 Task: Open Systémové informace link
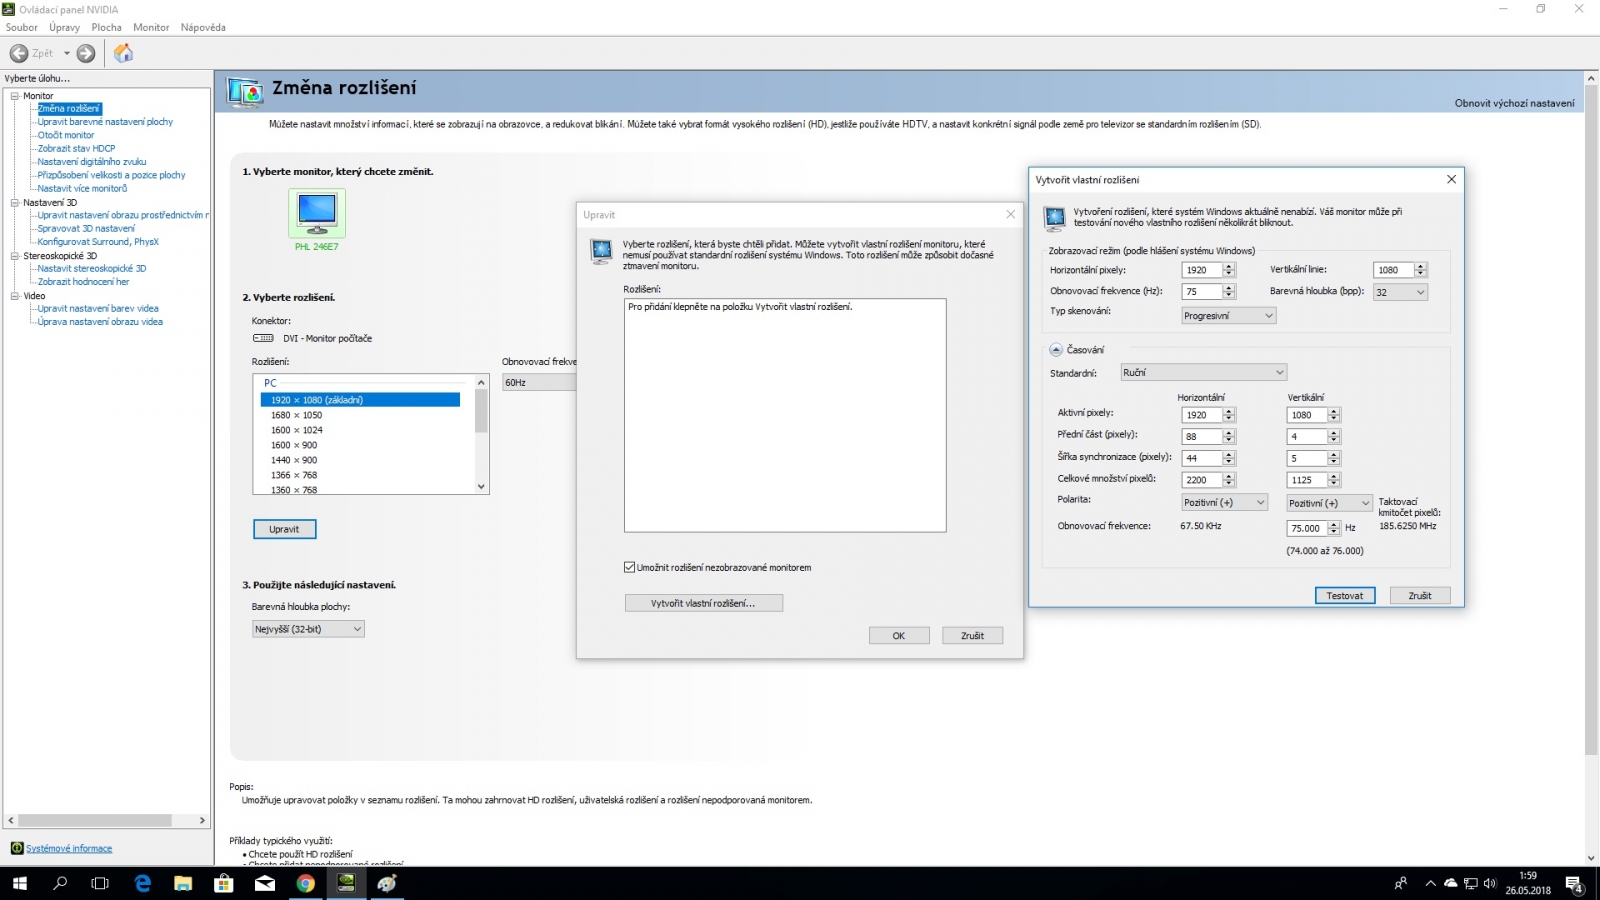pos(69,848)
